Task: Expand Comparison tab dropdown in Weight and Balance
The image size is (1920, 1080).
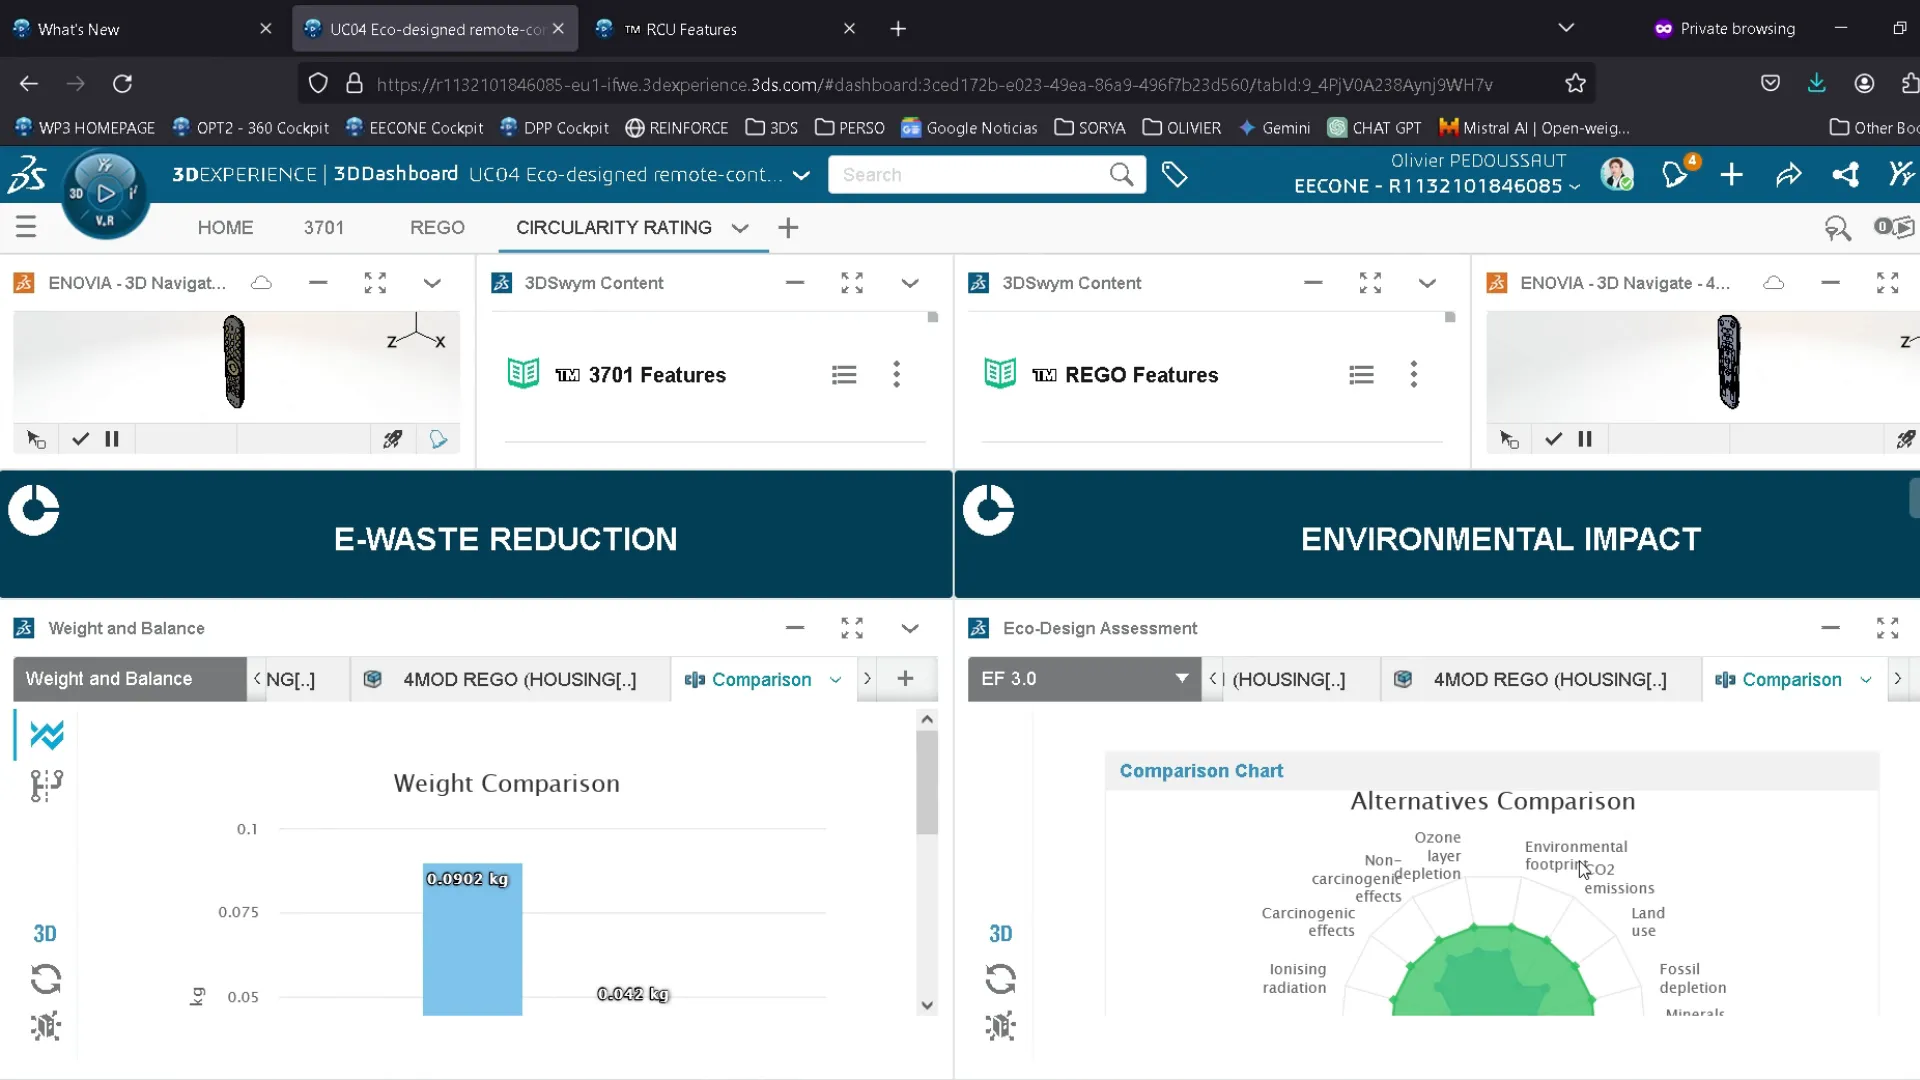Action: click(x=835, y=680)
